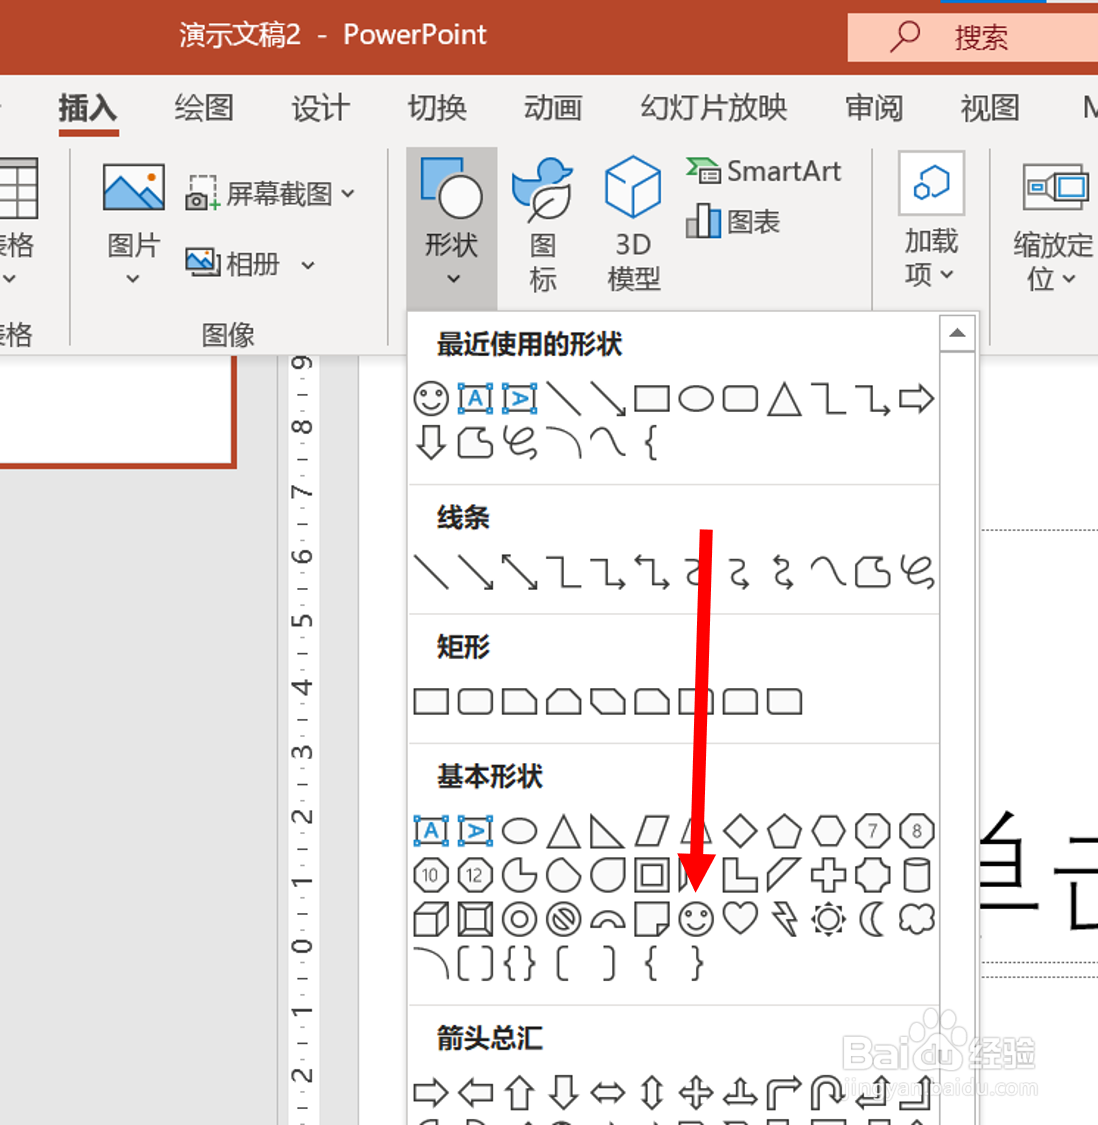Expand the Photo Album dropdown arrow
The height and width of the screenshot is (1125, 1098).
tap(309, 265)
